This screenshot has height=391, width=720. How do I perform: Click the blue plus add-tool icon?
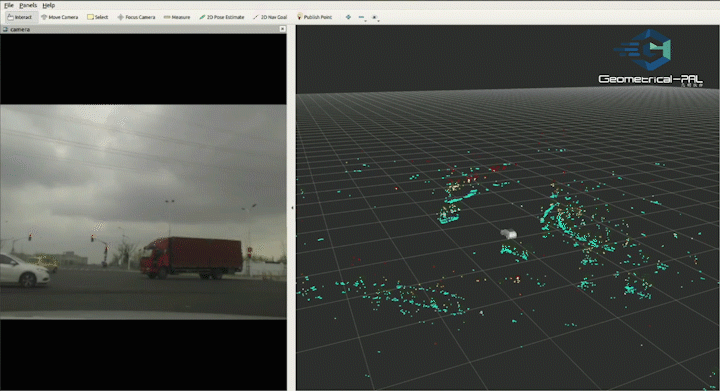tap(348, 17)
